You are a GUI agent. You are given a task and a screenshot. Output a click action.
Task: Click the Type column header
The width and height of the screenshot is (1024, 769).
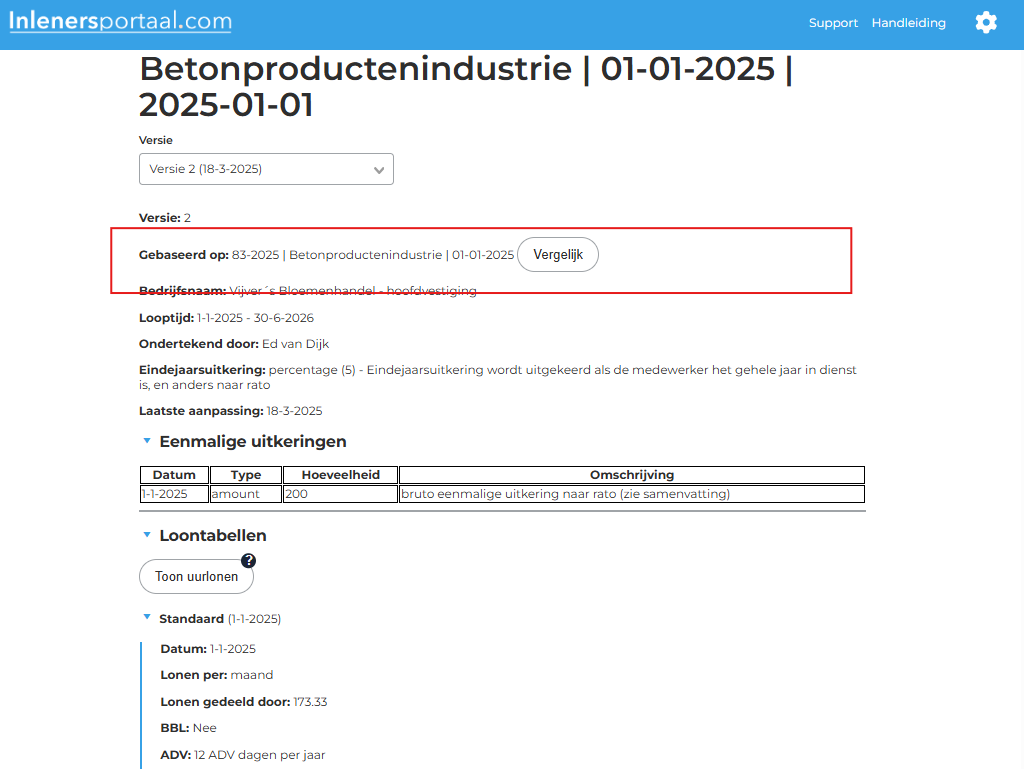[245, 475]
